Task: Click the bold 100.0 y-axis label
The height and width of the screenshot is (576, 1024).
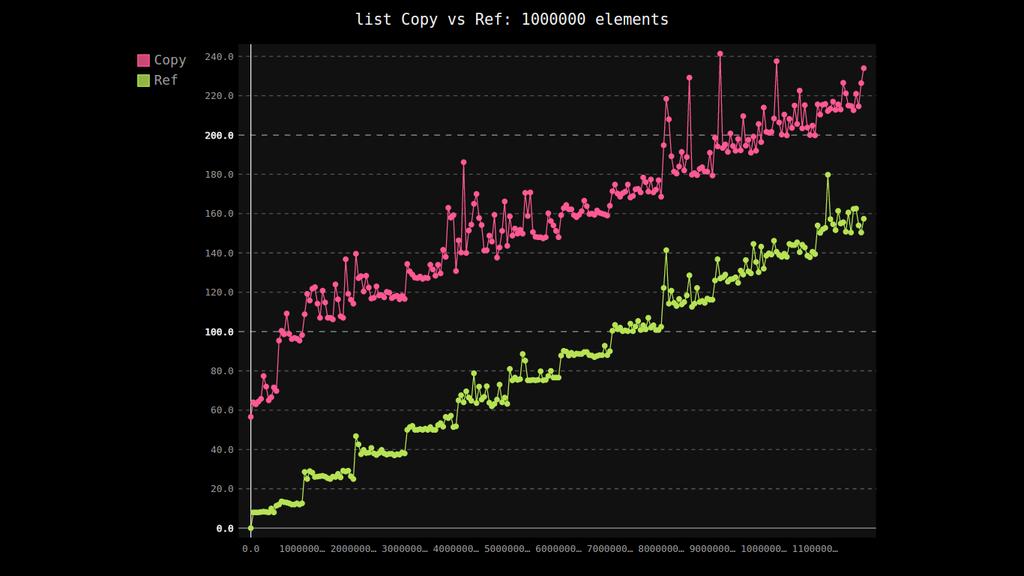Action: click(219, 332)
